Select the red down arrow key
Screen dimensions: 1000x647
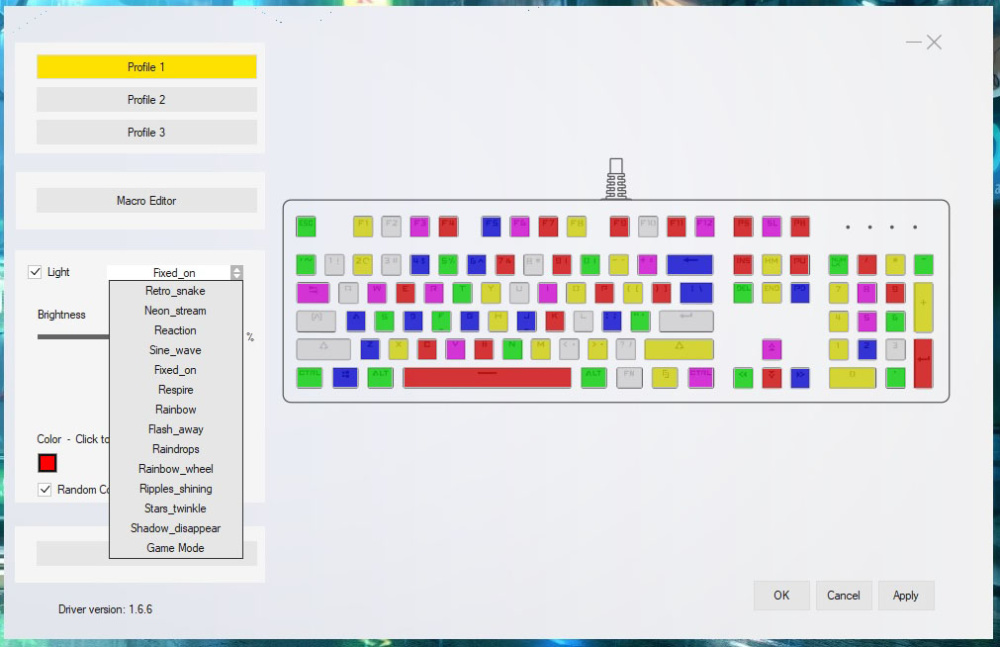[x=772, y=378]
